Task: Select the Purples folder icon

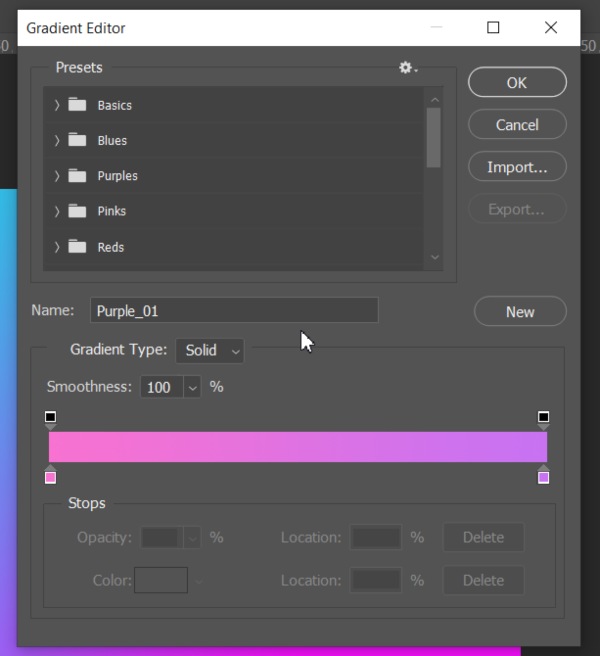Action: pos(77,176)
